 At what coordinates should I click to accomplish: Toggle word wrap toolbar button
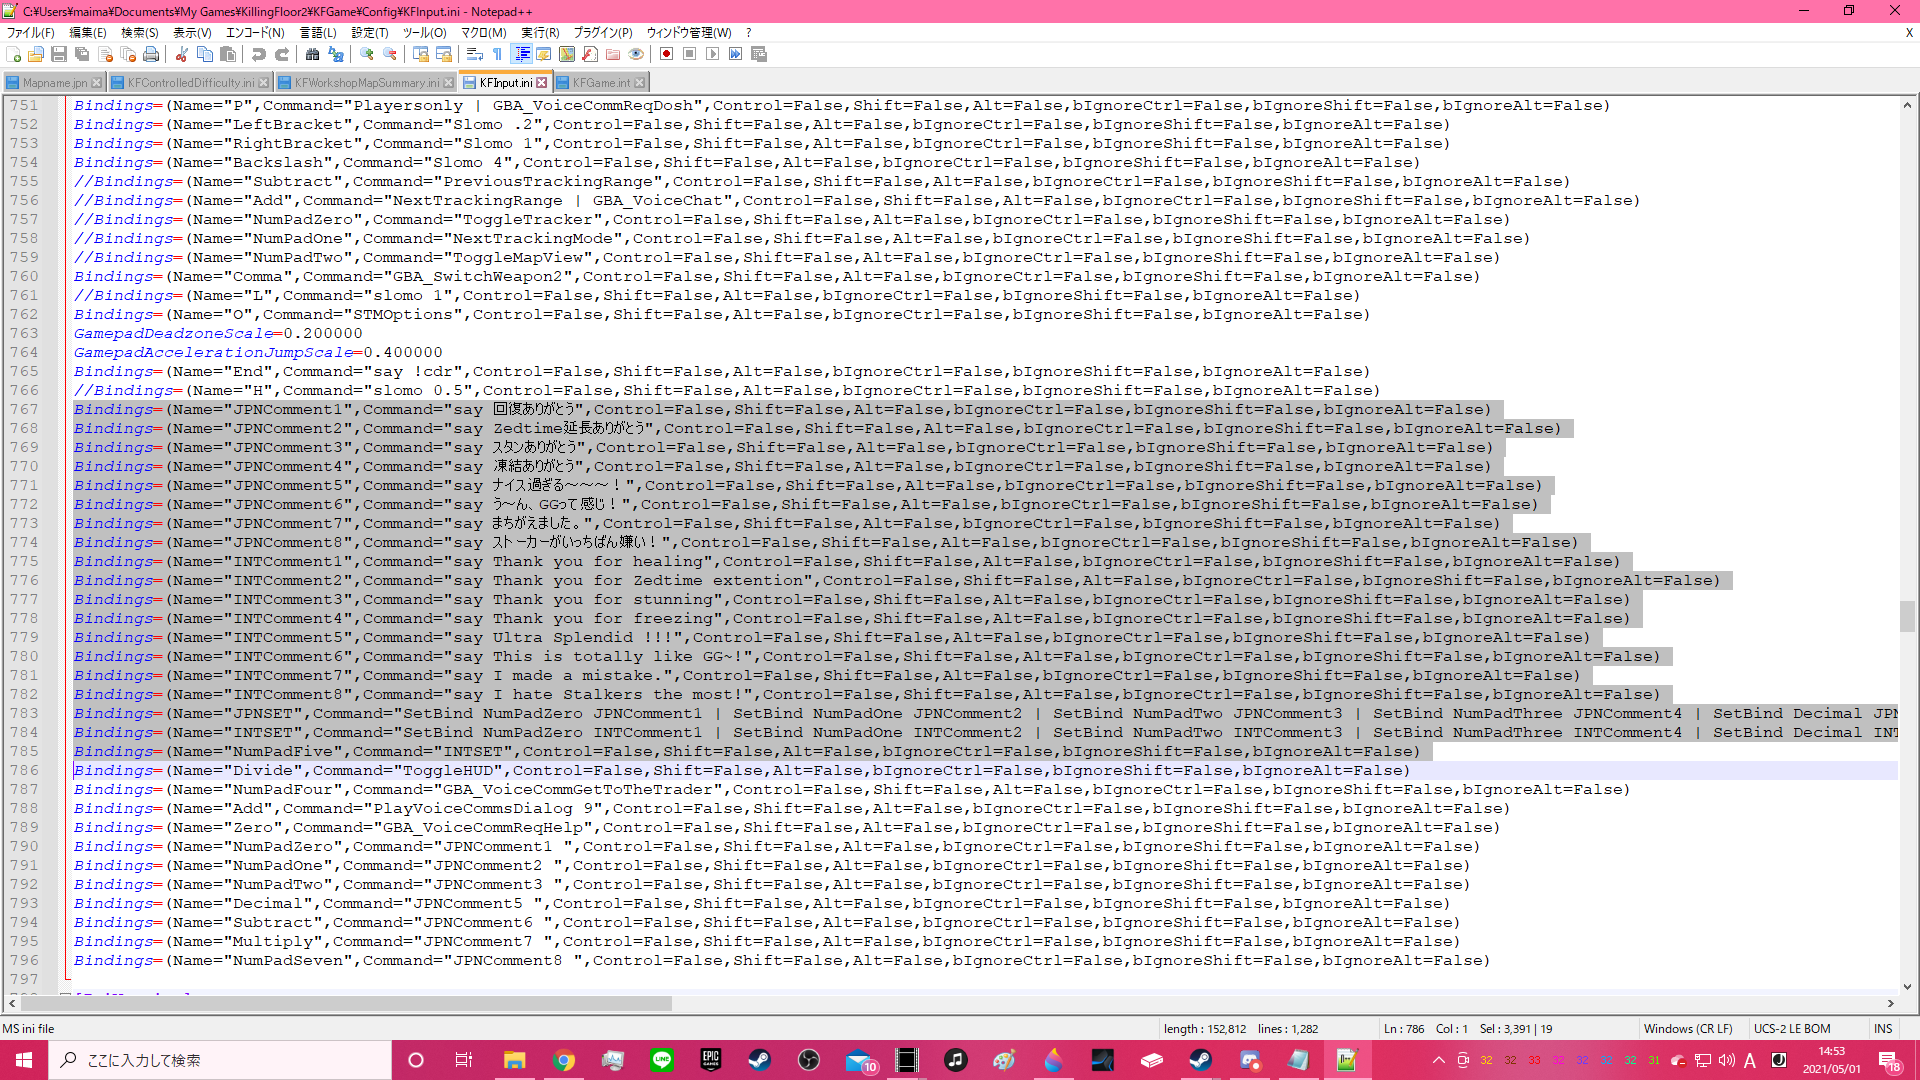click(474, 54)
